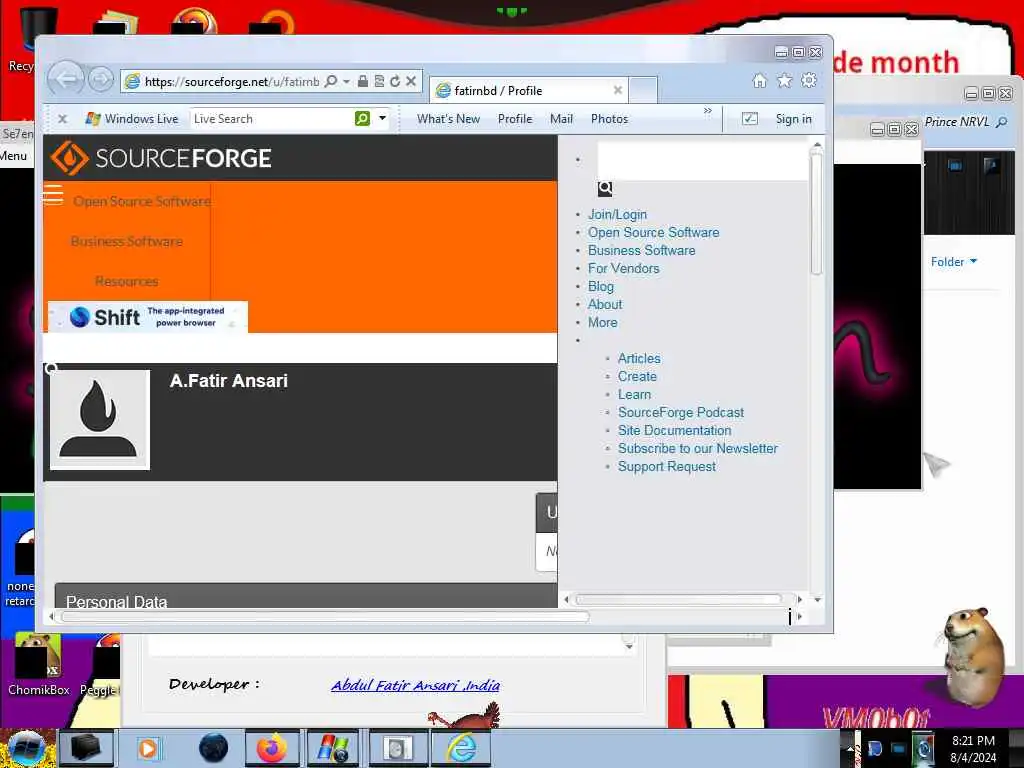Open the Site Documentation link
The image size is (1024, 768).
click(675, 430)
